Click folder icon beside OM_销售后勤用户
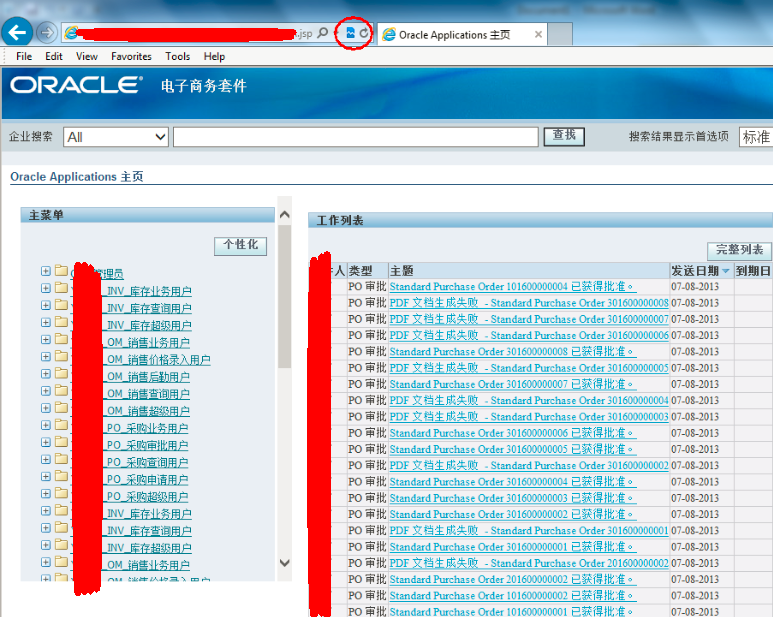The image size is (773, 617). [61, 373]
